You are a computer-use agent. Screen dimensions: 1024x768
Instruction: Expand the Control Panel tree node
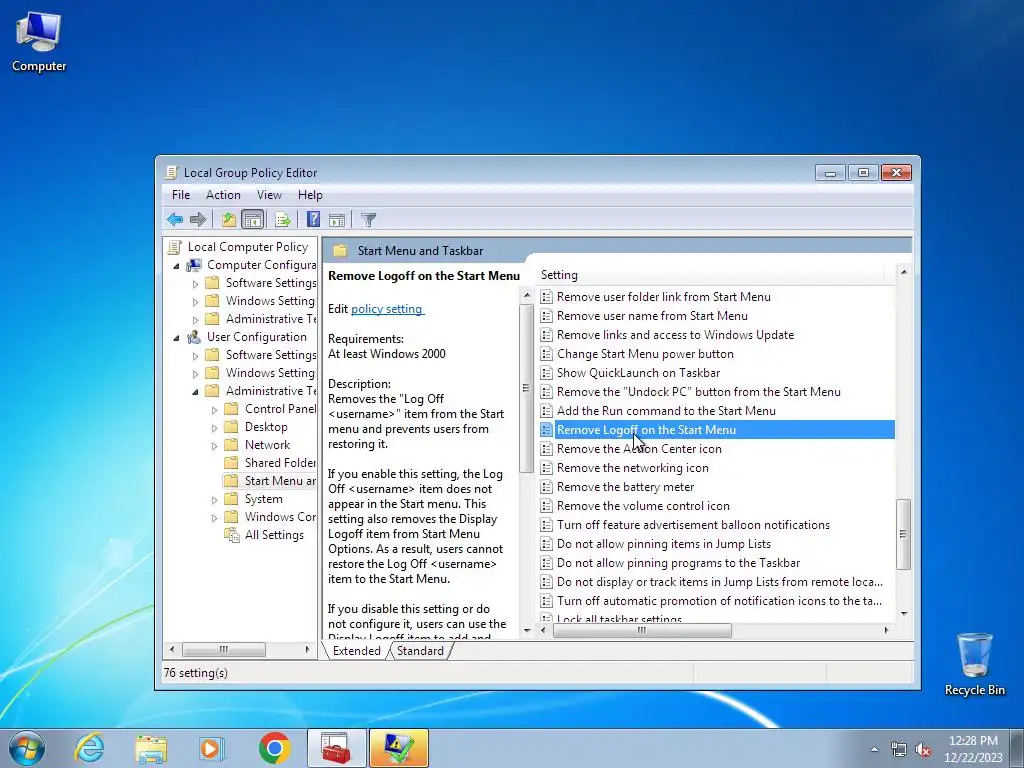coord(214,409)
